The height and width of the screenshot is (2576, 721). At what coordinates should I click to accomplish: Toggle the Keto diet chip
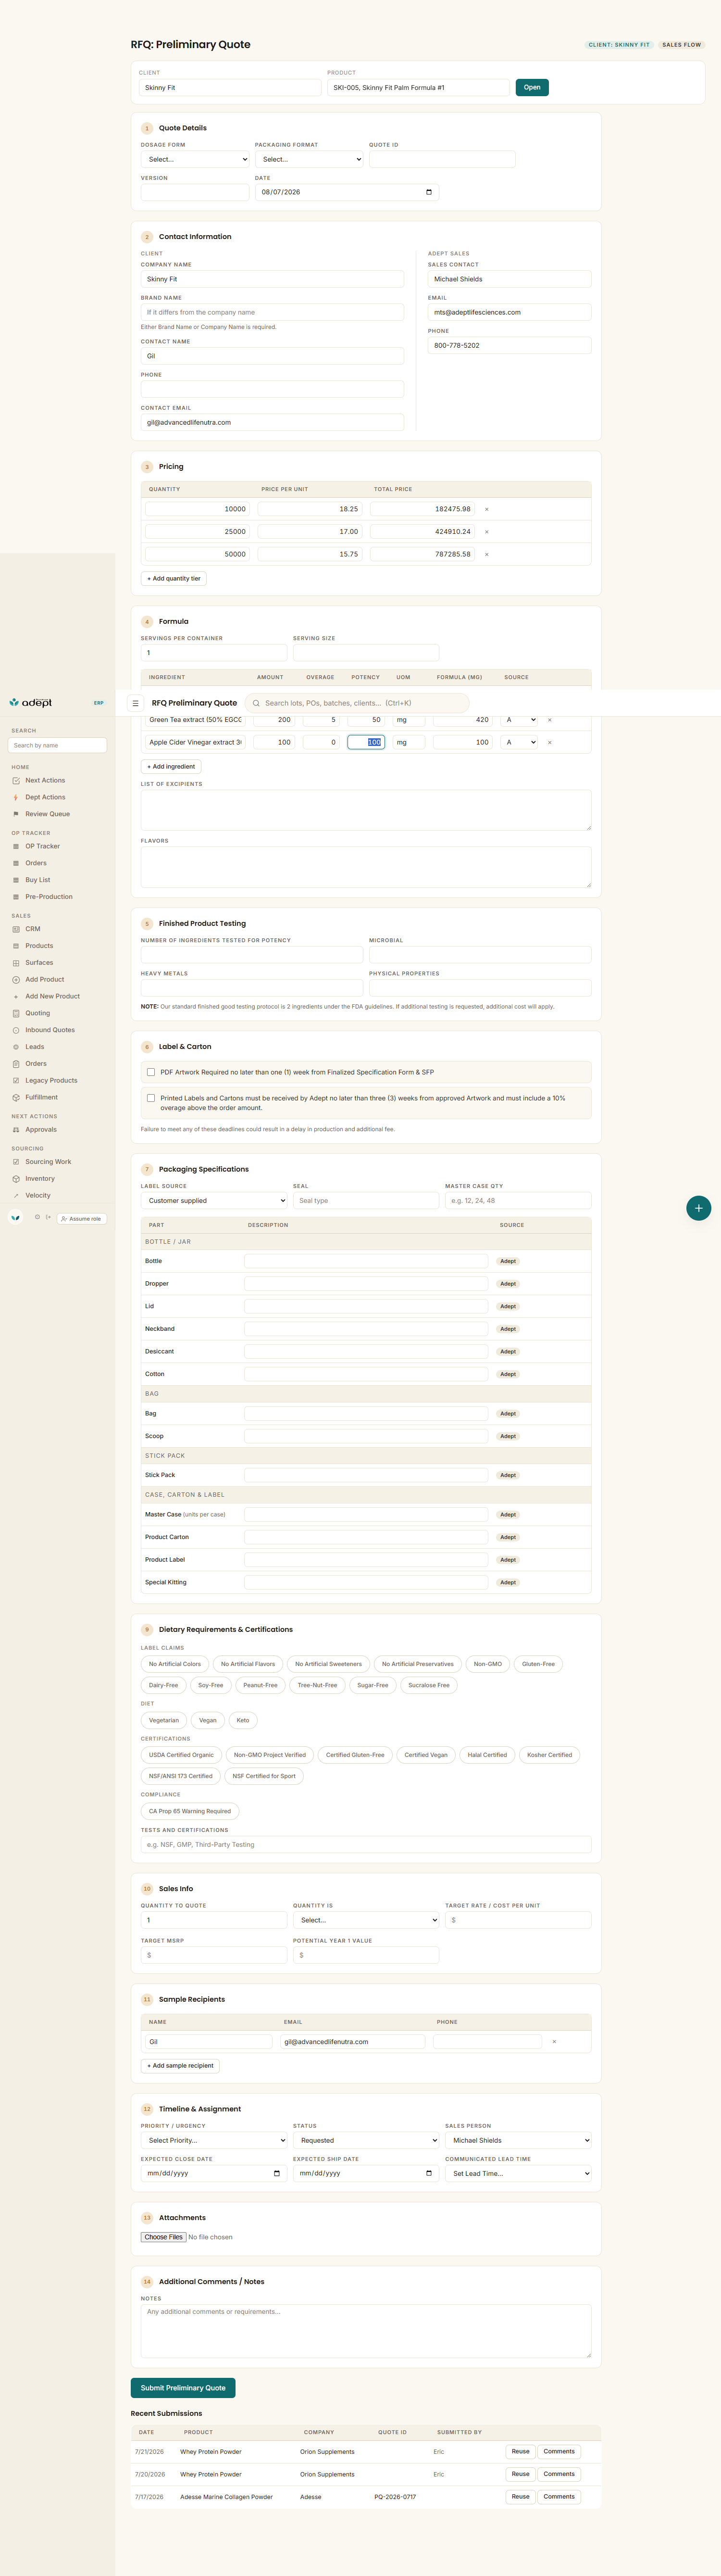(243, 1720)
